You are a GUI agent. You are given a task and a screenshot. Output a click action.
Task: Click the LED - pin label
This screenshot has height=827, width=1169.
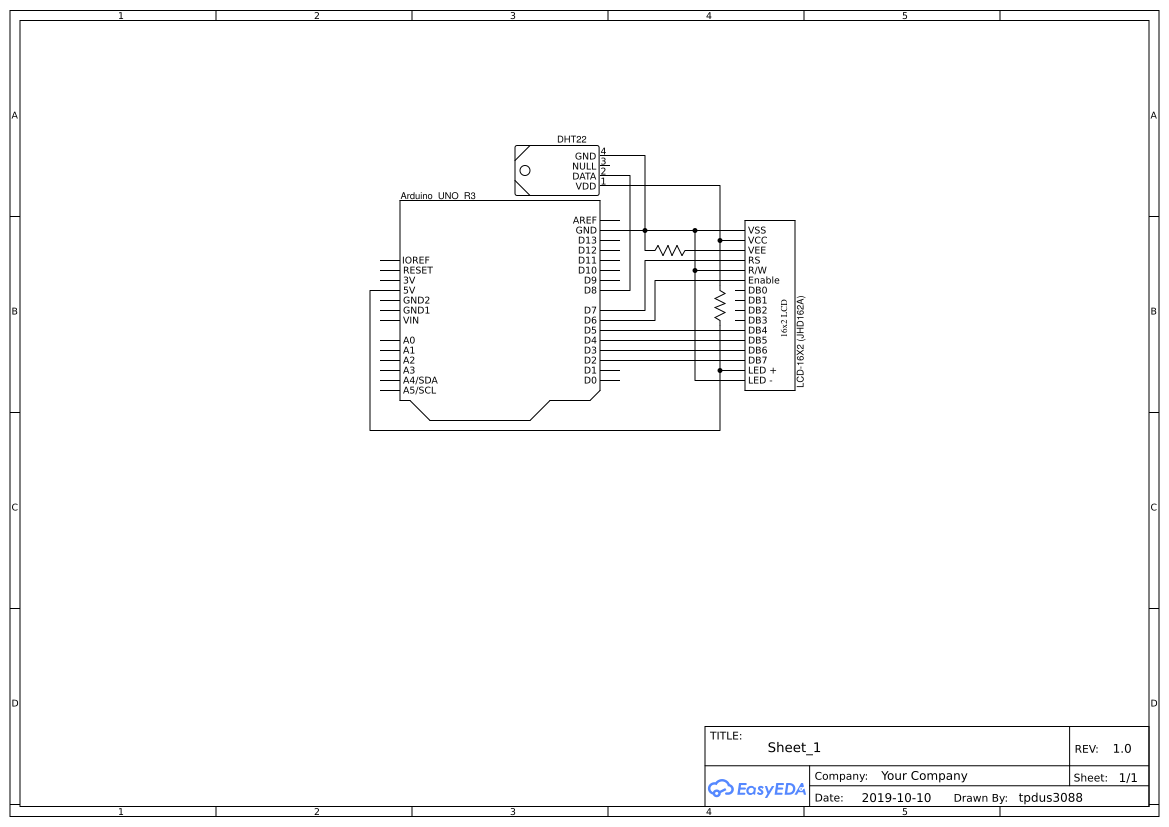tap(760, 380)
